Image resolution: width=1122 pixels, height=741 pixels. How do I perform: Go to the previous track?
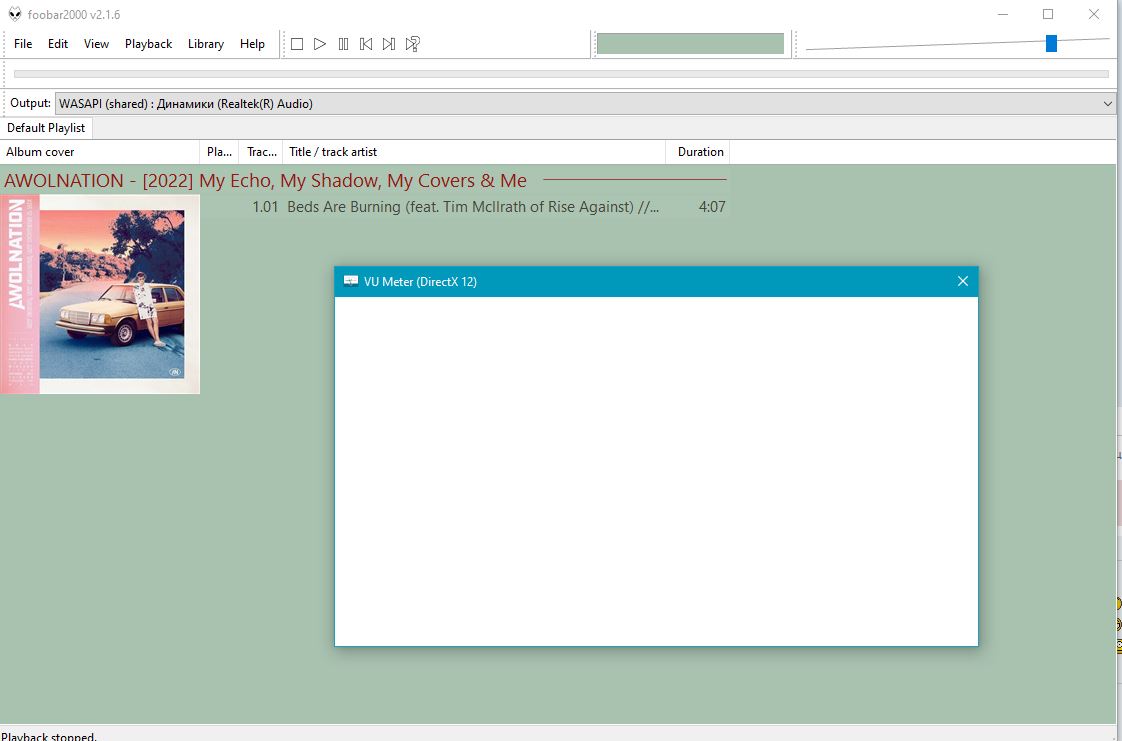click(366, 44)
